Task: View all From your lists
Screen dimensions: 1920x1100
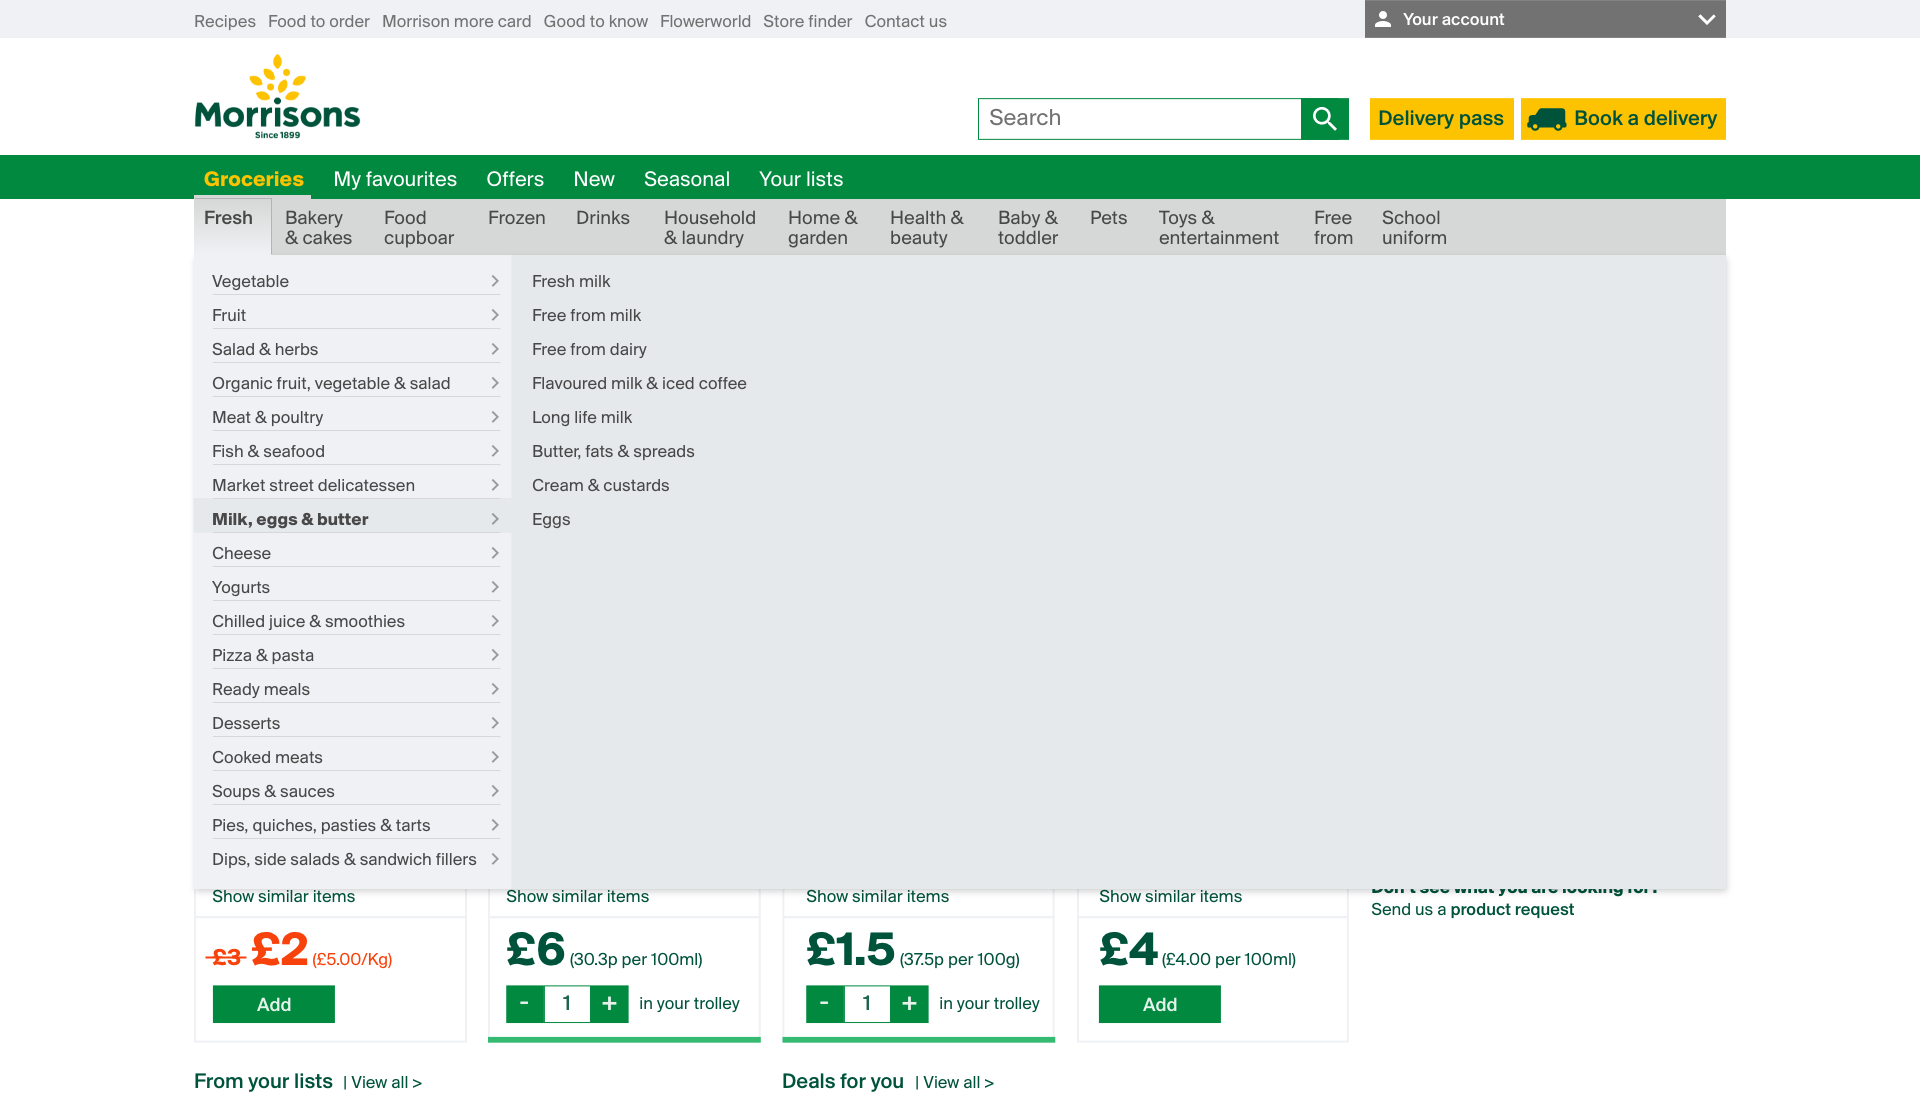Action: (x=386, y=1082)
